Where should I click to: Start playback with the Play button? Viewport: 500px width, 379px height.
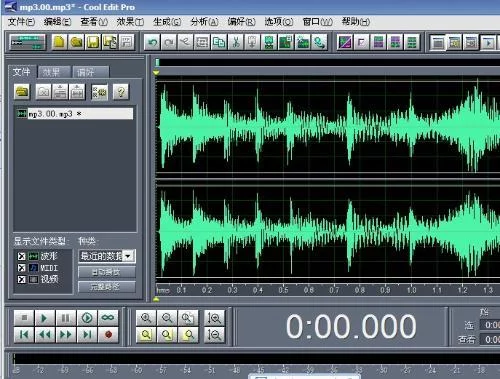[45, 318]
